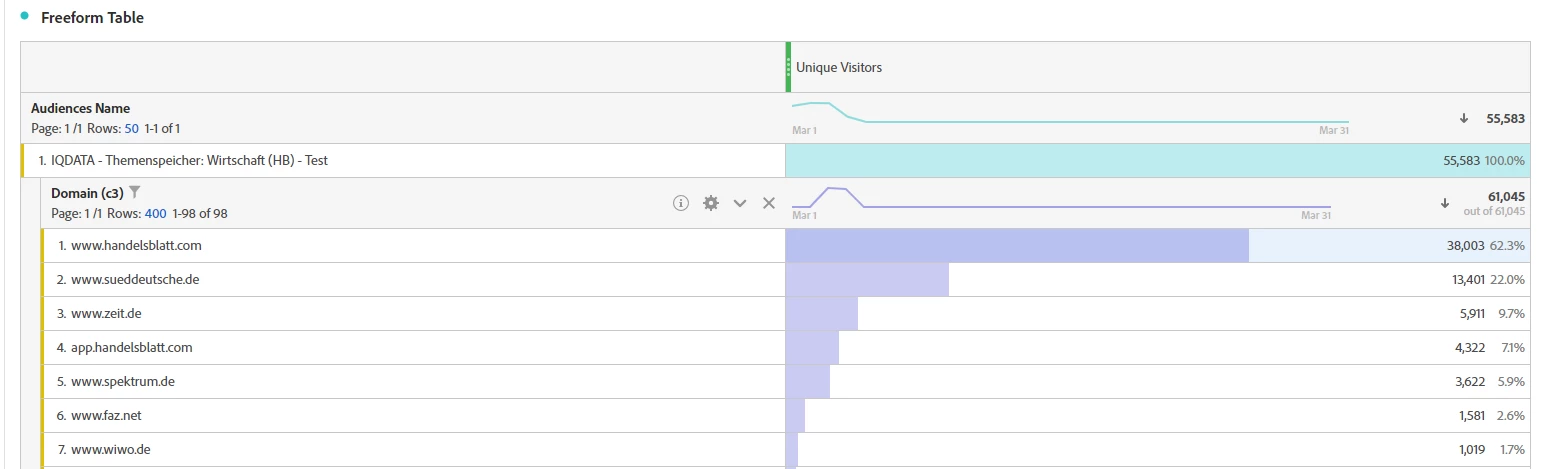Click the filter icon next to Domain (c3)
Viewport: 1541px width, 469px height.
click(x=135, y=192)
